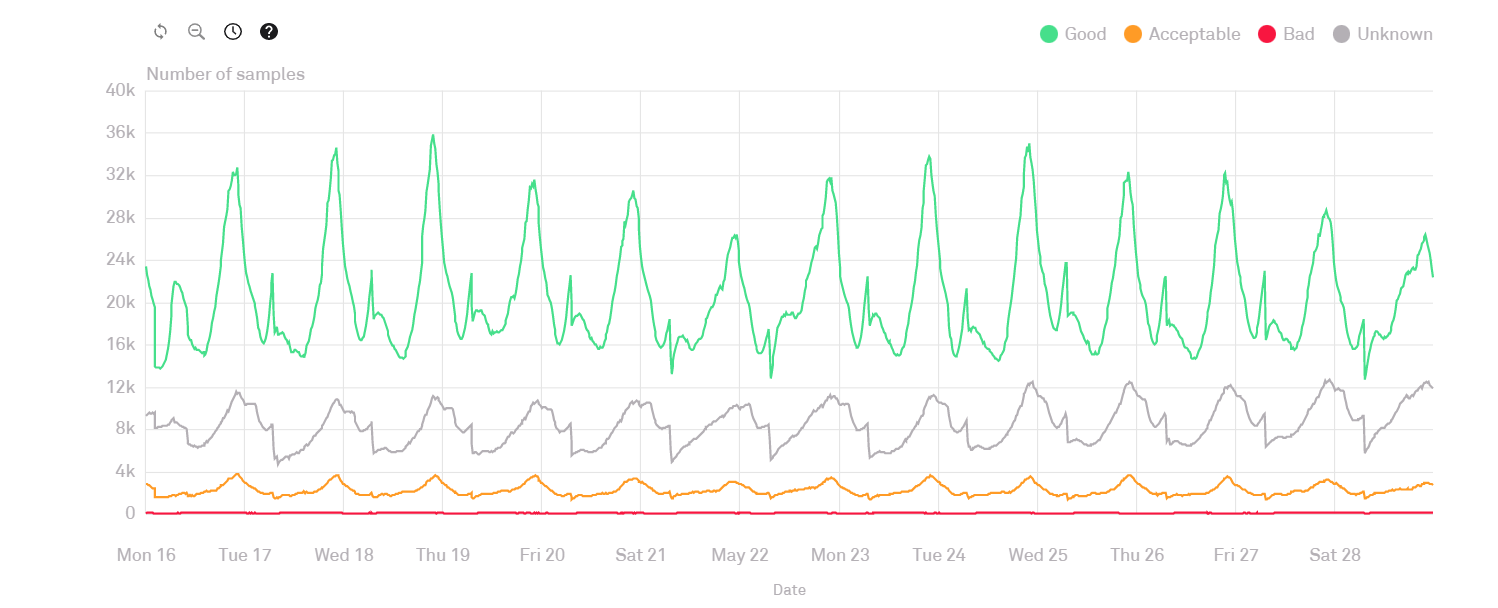Image resolution: width=1498 pixels, height=608 pixels.
Task: Open the time range clock icon
Action: 233,32
